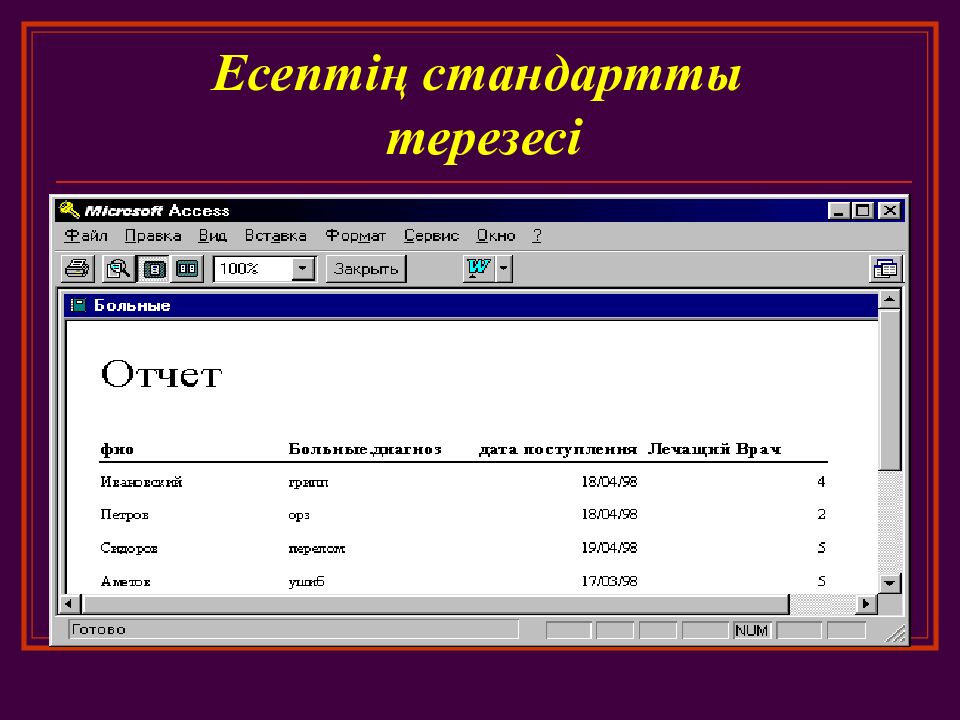Open the Файл menu
The width and height of the screenshot is (960, 720).
click(x=86, y=236)
